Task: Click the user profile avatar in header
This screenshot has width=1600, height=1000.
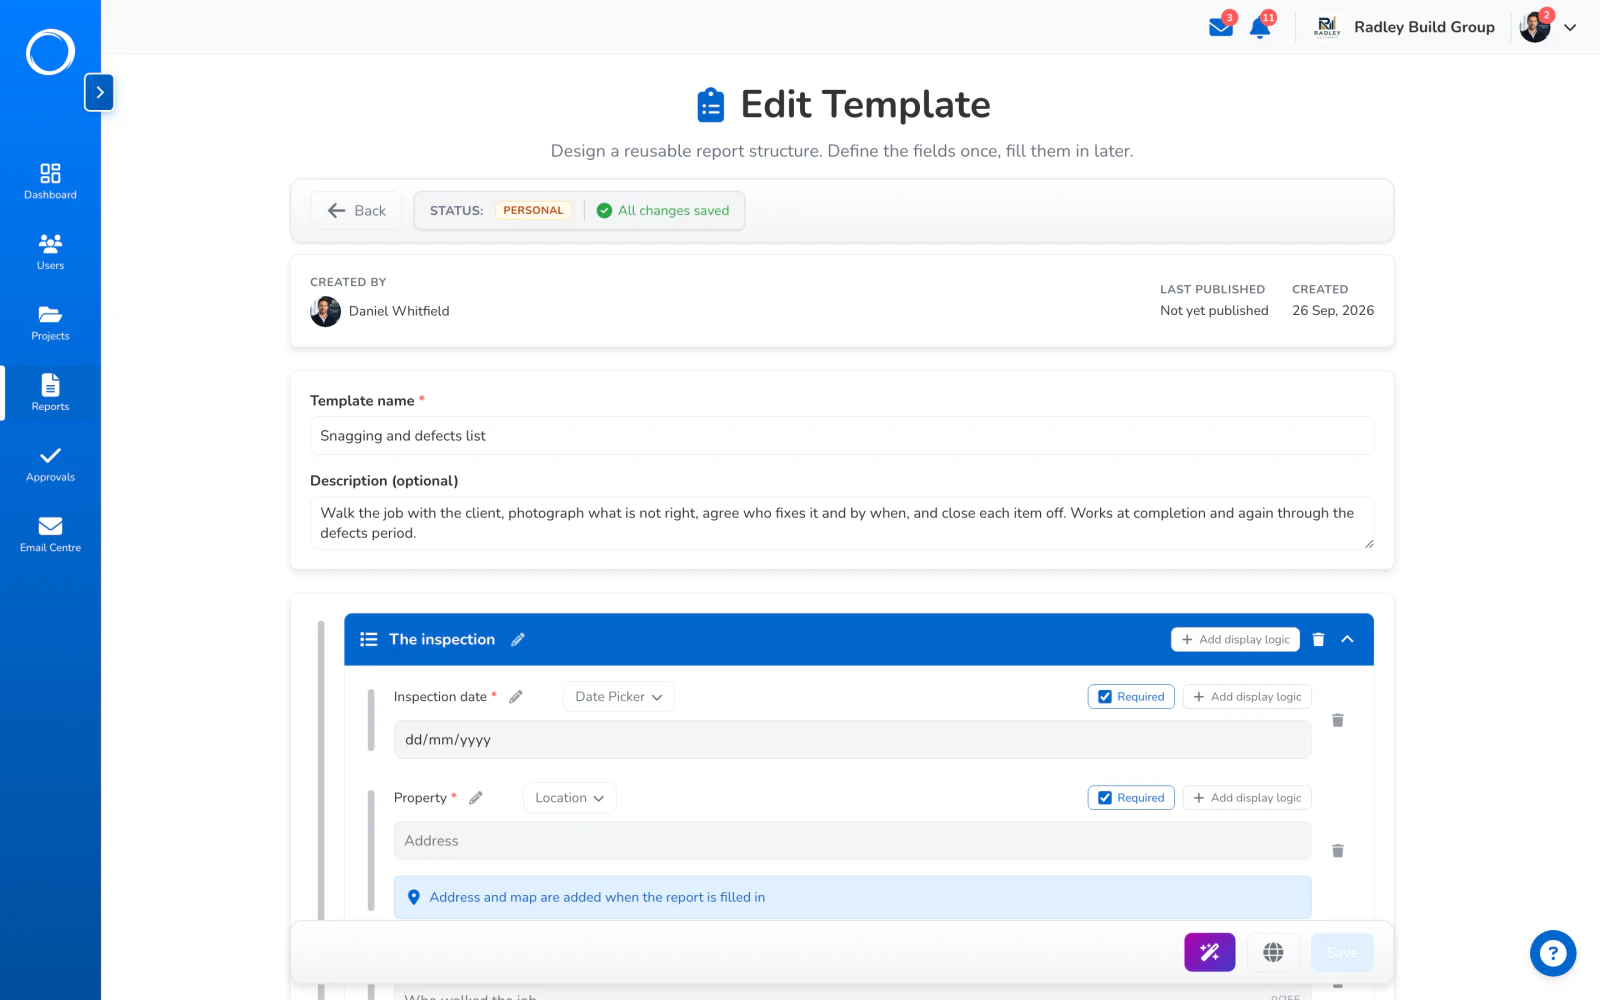Action: 1535,27
